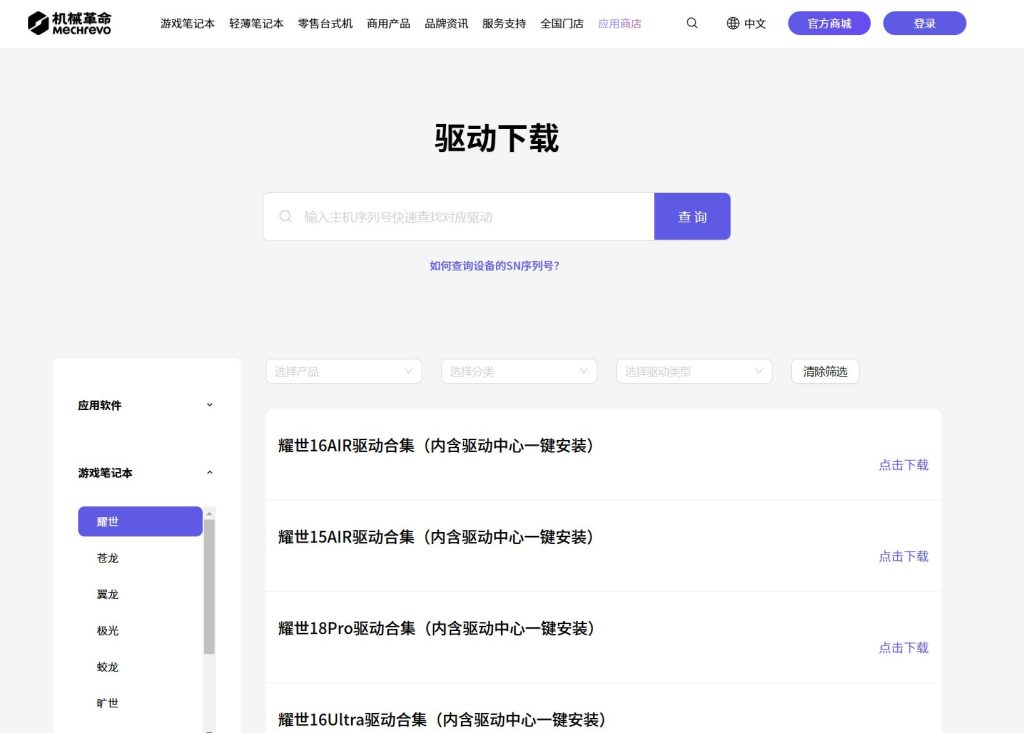Screen dimensions: 1024x733
Task: Open 全国门店 navigation item
Action: click(562, 24)
